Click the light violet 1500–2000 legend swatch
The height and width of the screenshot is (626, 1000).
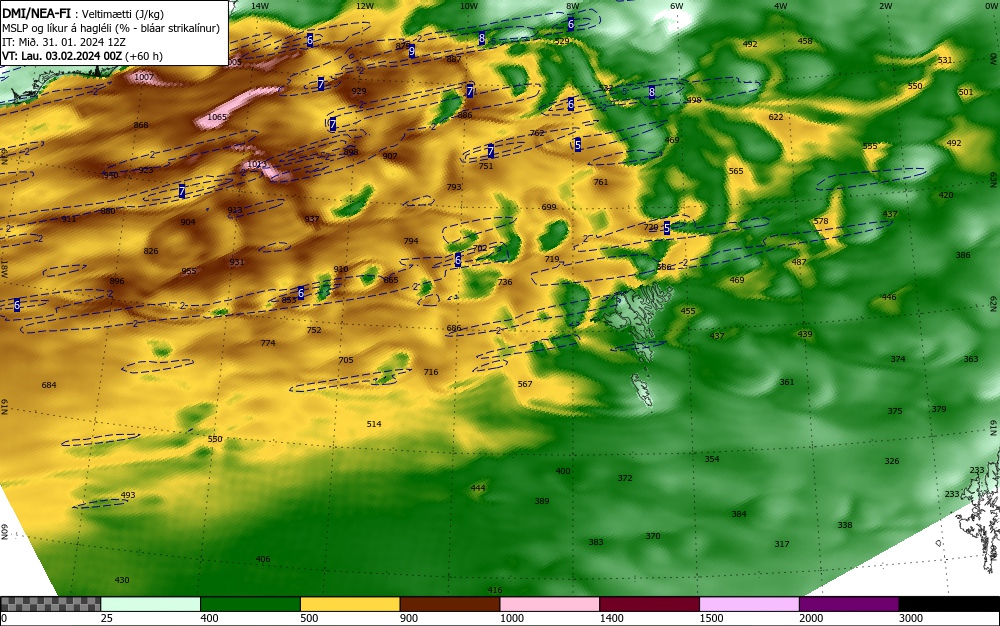(749, 604)
